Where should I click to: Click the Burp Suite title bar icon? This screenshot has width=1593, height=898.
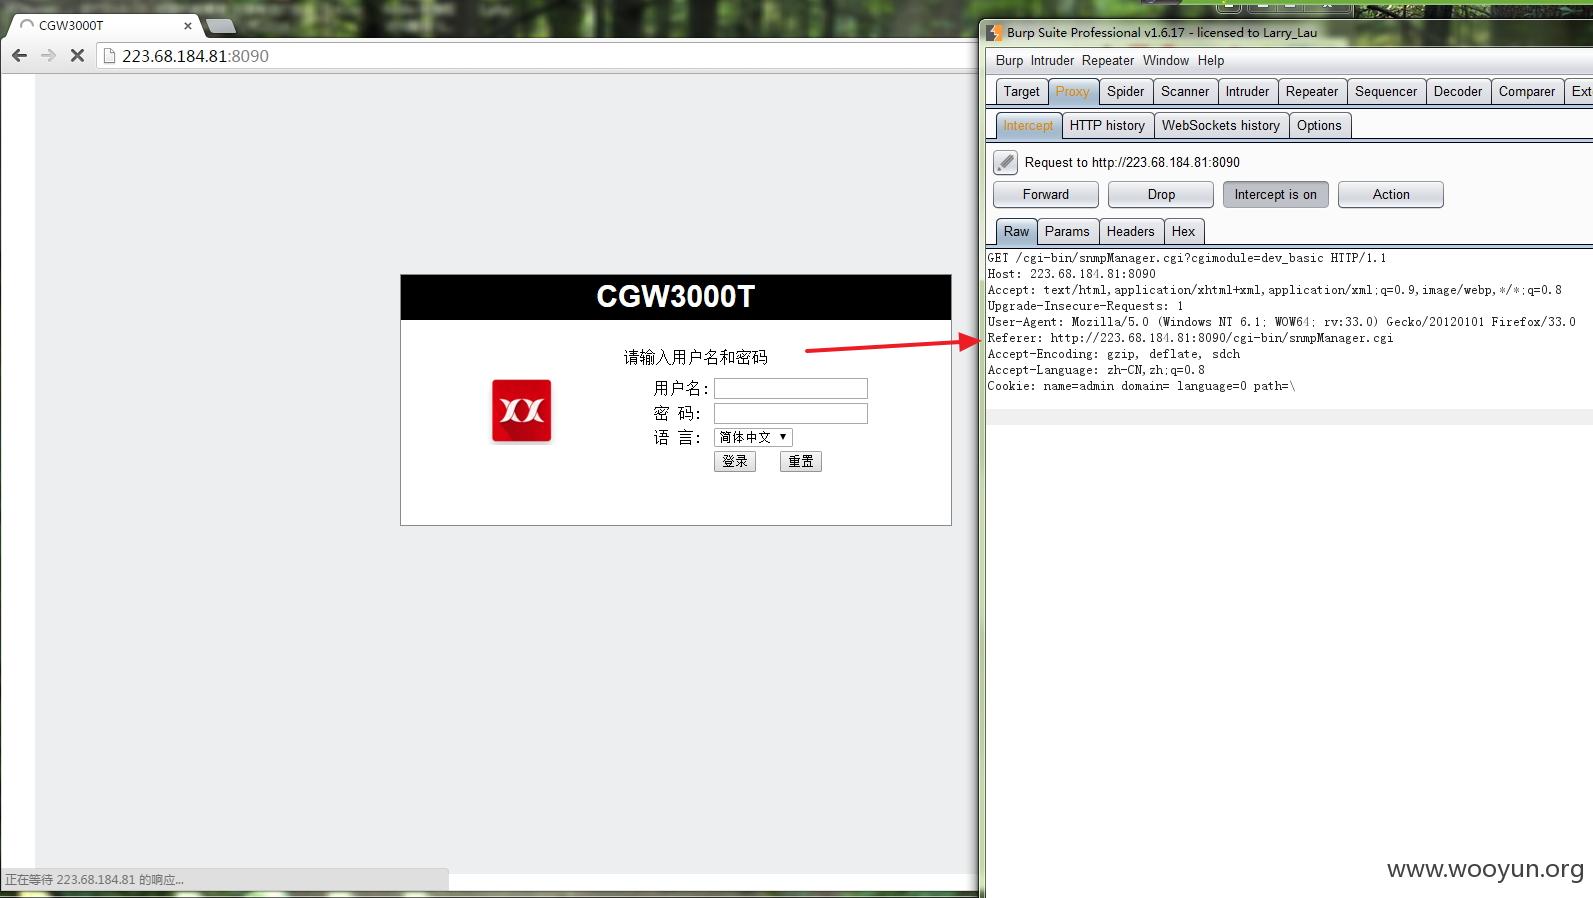point(994,33)
